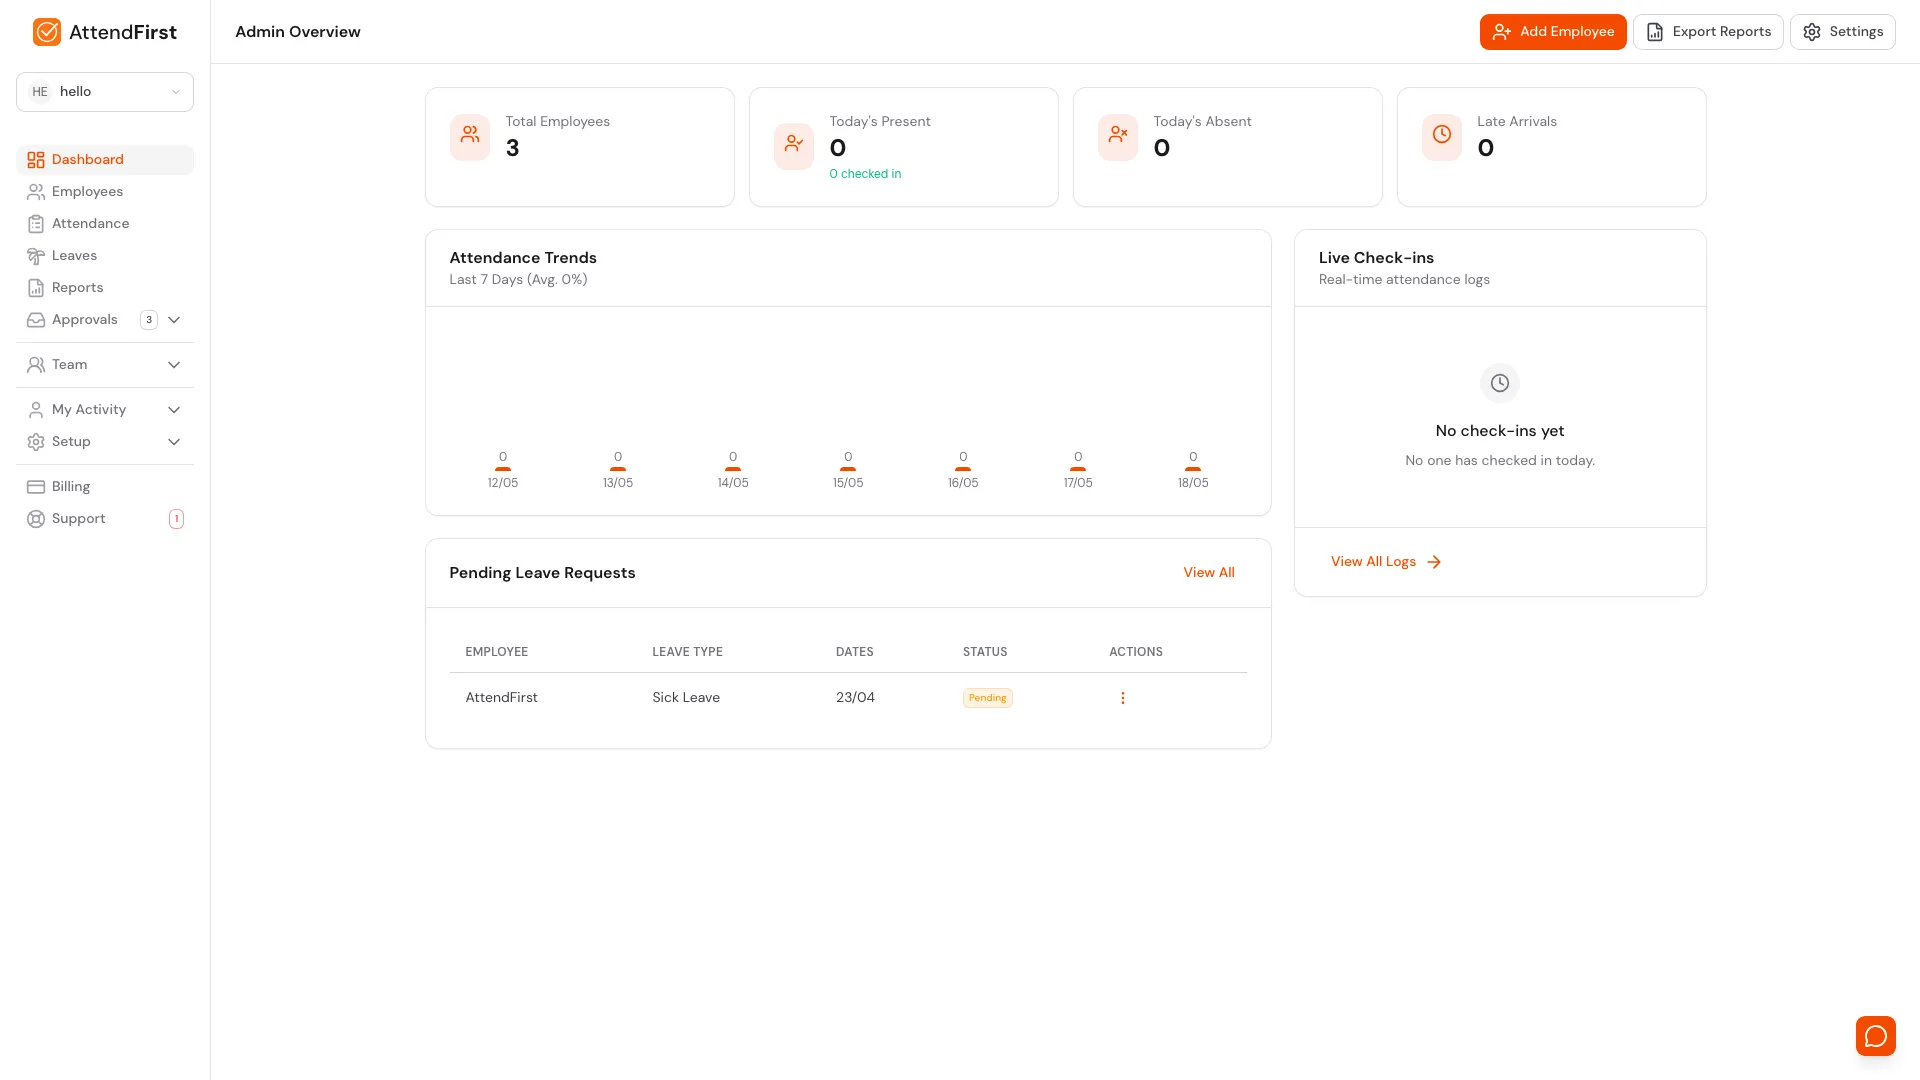This screenshot has width=1920, height=1080.
Task: Click the Leaves palm tree icon
Action: (x=36, y=256)
